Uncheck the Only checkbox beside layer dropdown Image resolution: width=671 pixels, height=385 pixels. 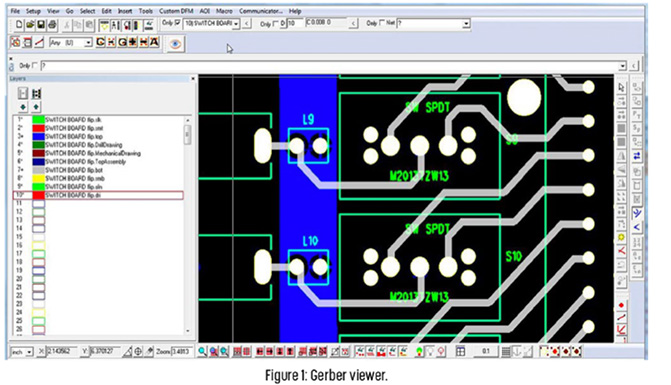(177, 23)
